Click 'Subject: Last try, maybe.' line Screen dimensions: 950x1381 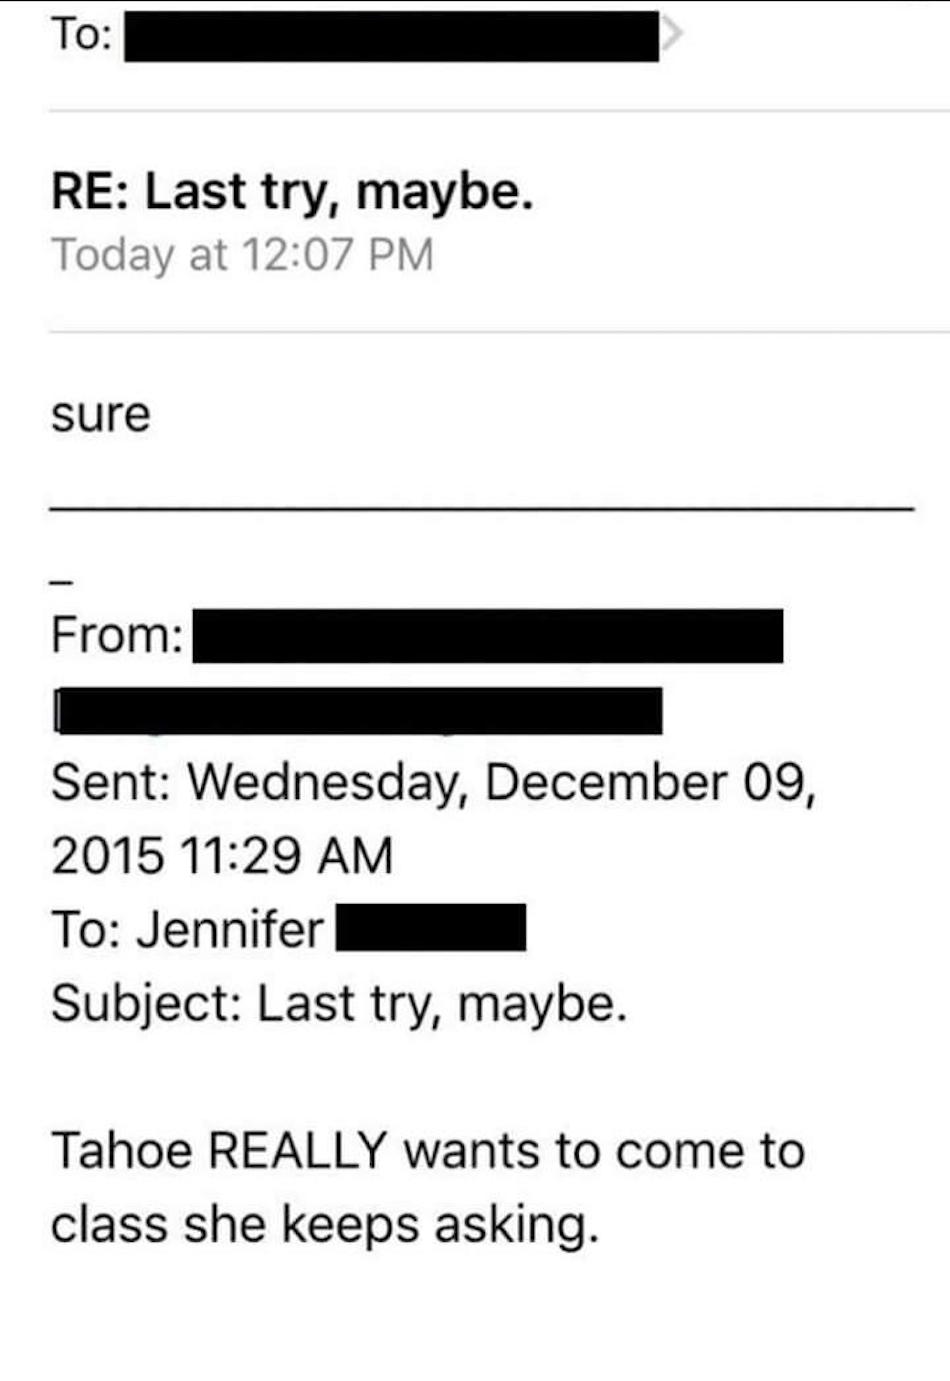(339, 1003)
